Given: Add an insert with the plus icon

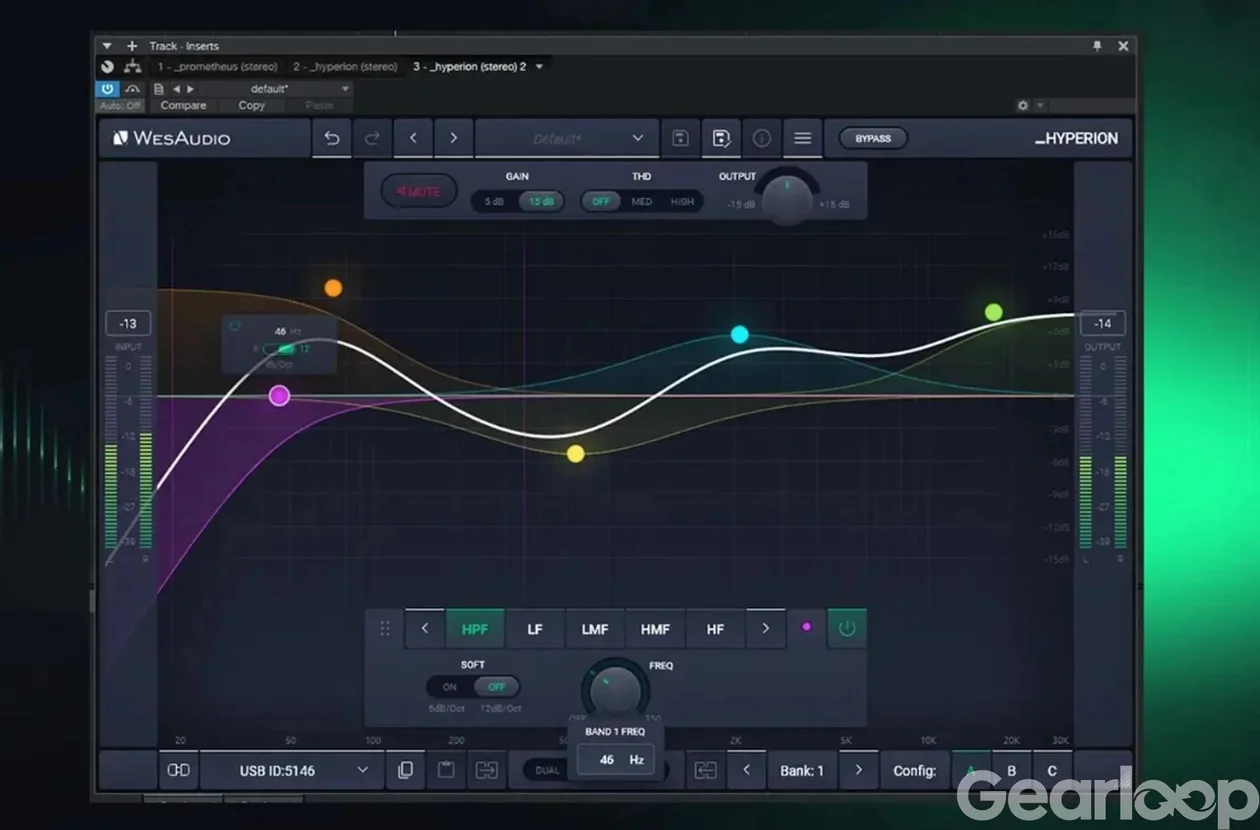Looking at the screenshot, I should click(x=131, y=46).
